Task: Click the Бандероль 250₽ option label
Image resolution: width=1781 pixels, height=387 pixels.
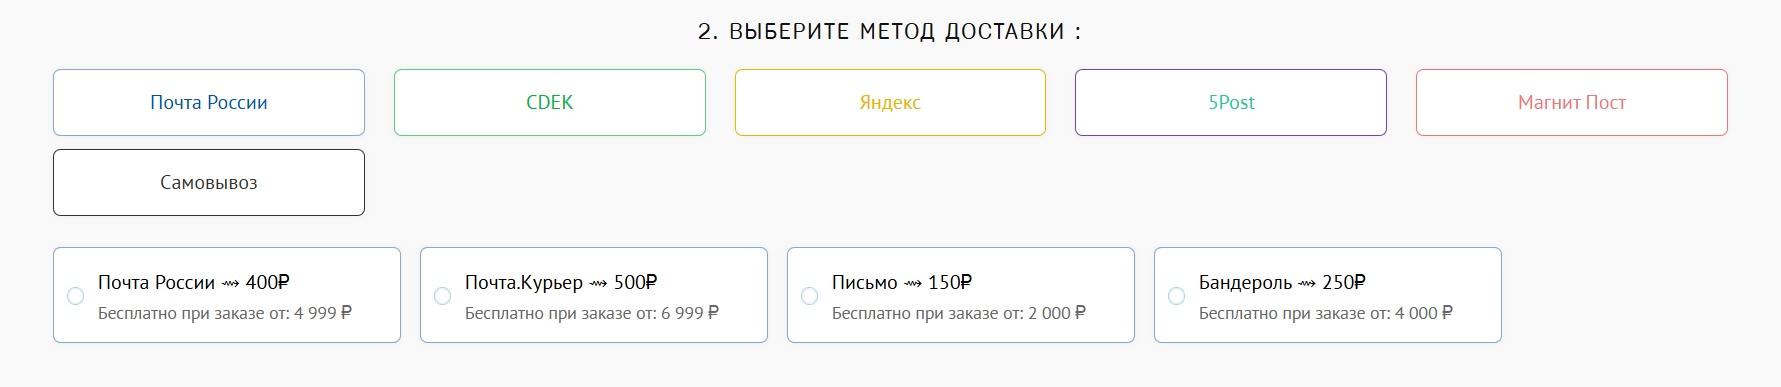Action: click(1283, 282)
